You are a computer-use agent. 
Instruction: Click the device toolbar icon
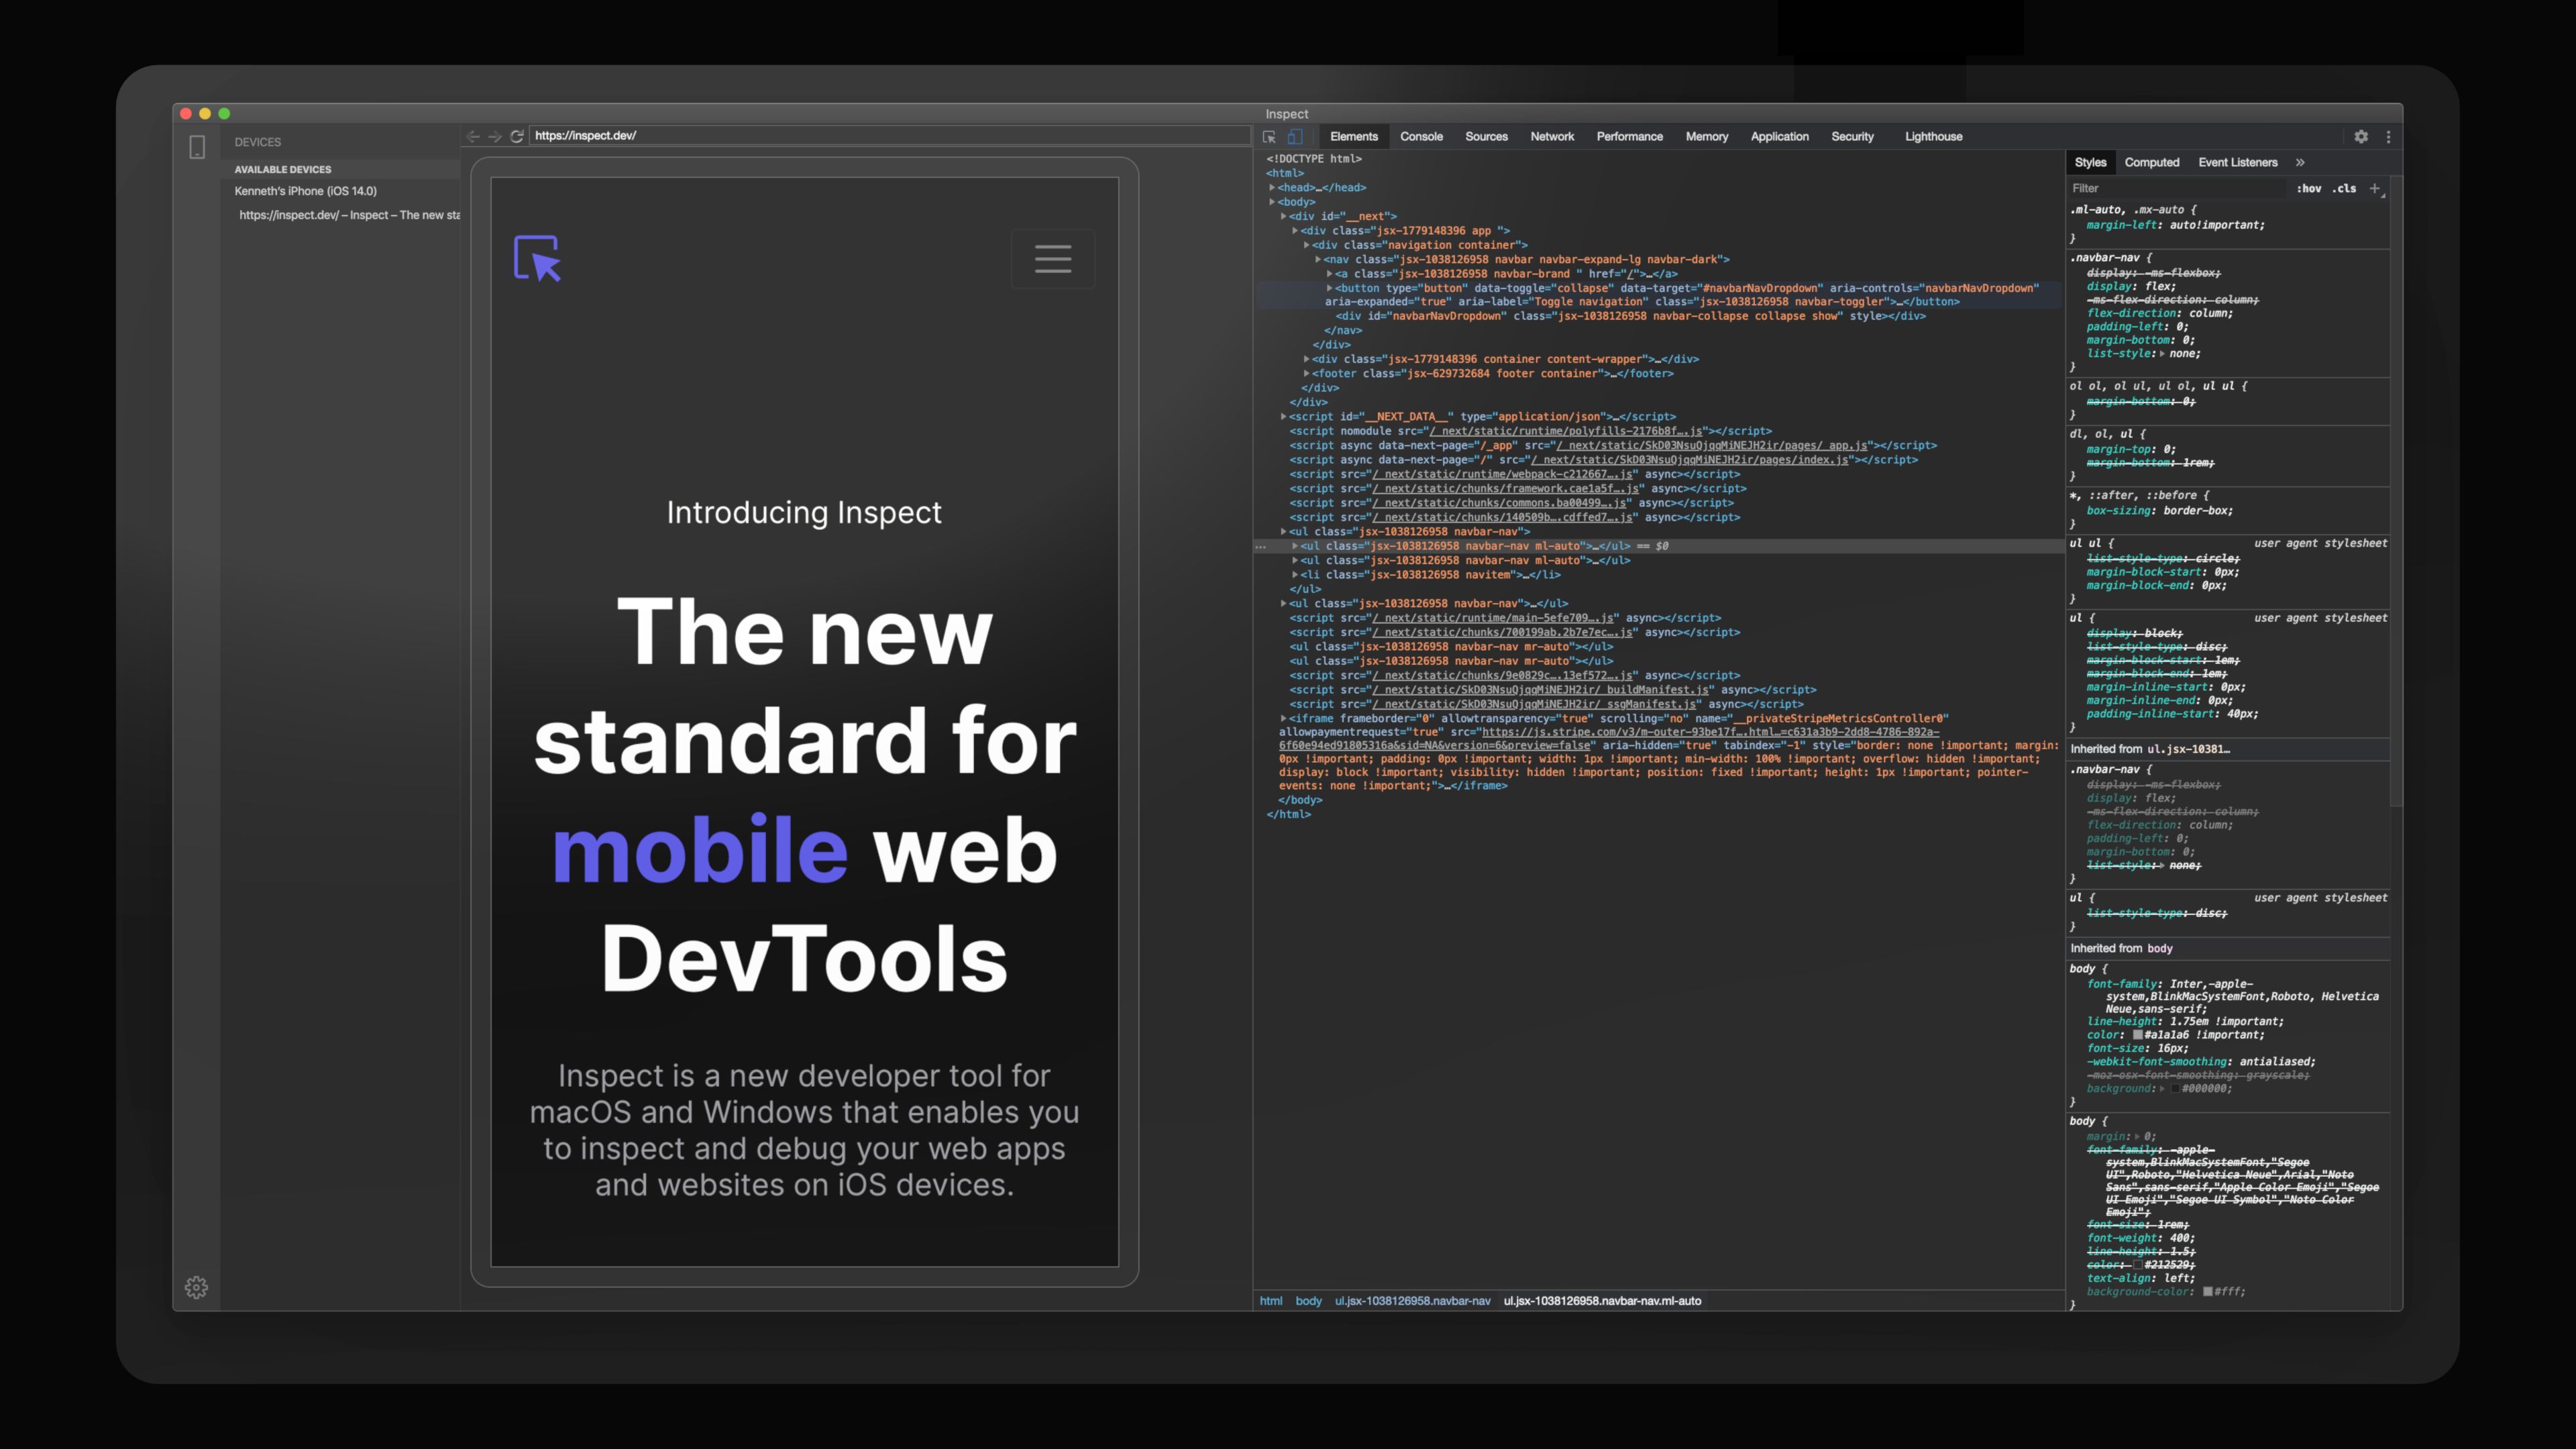1295,136
